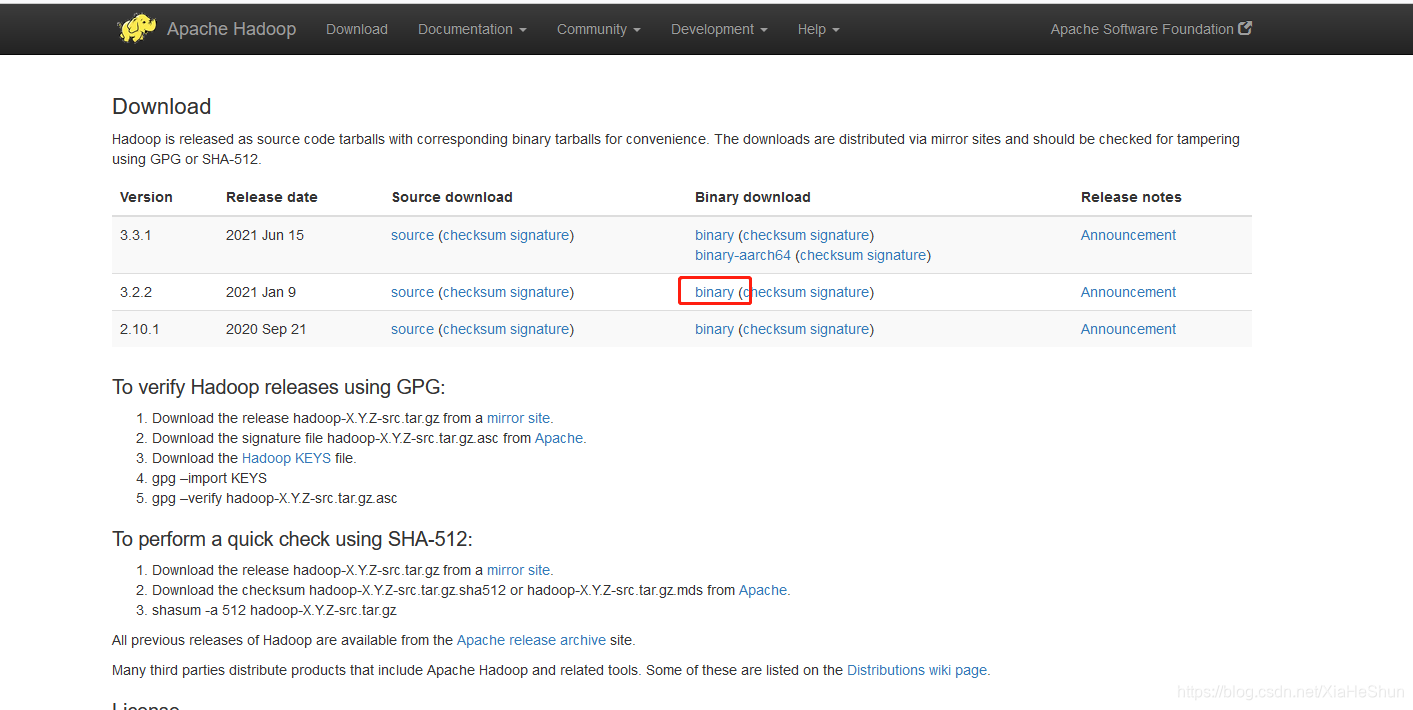
Task: Download binary for version 3.3.1
Action: [714, 235]
